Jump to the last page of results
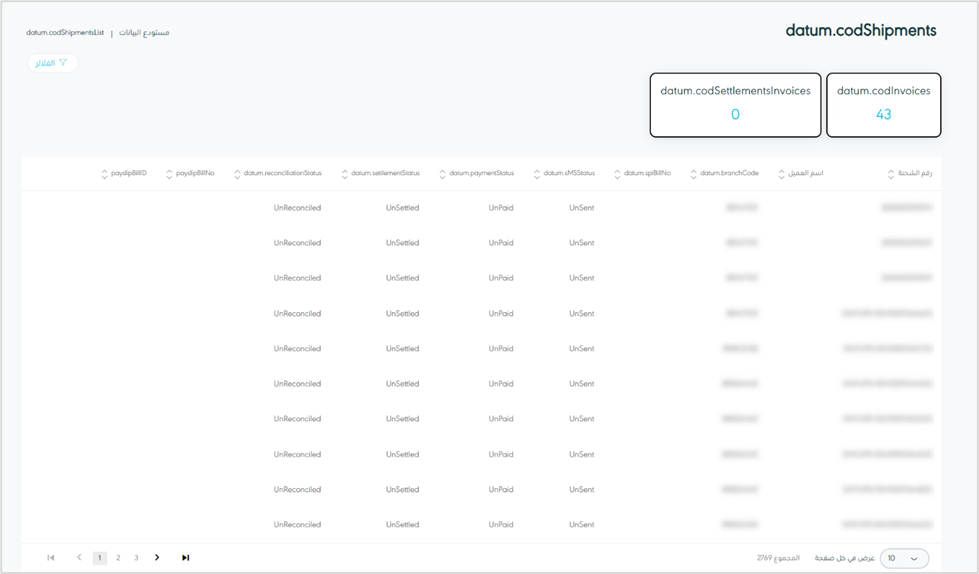The image size is (979, 574). click(185, 558)
